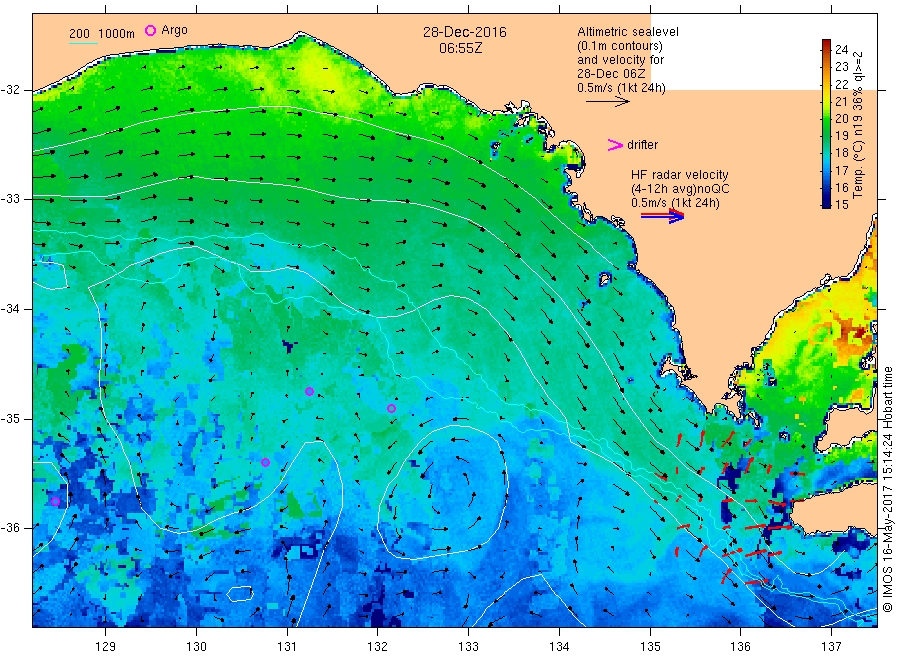Viewport: 900px width, 660px height.
Task: Click the 'Temp. (°C) n19 36% ql>=2' label
Action: [x=858, y=125]
